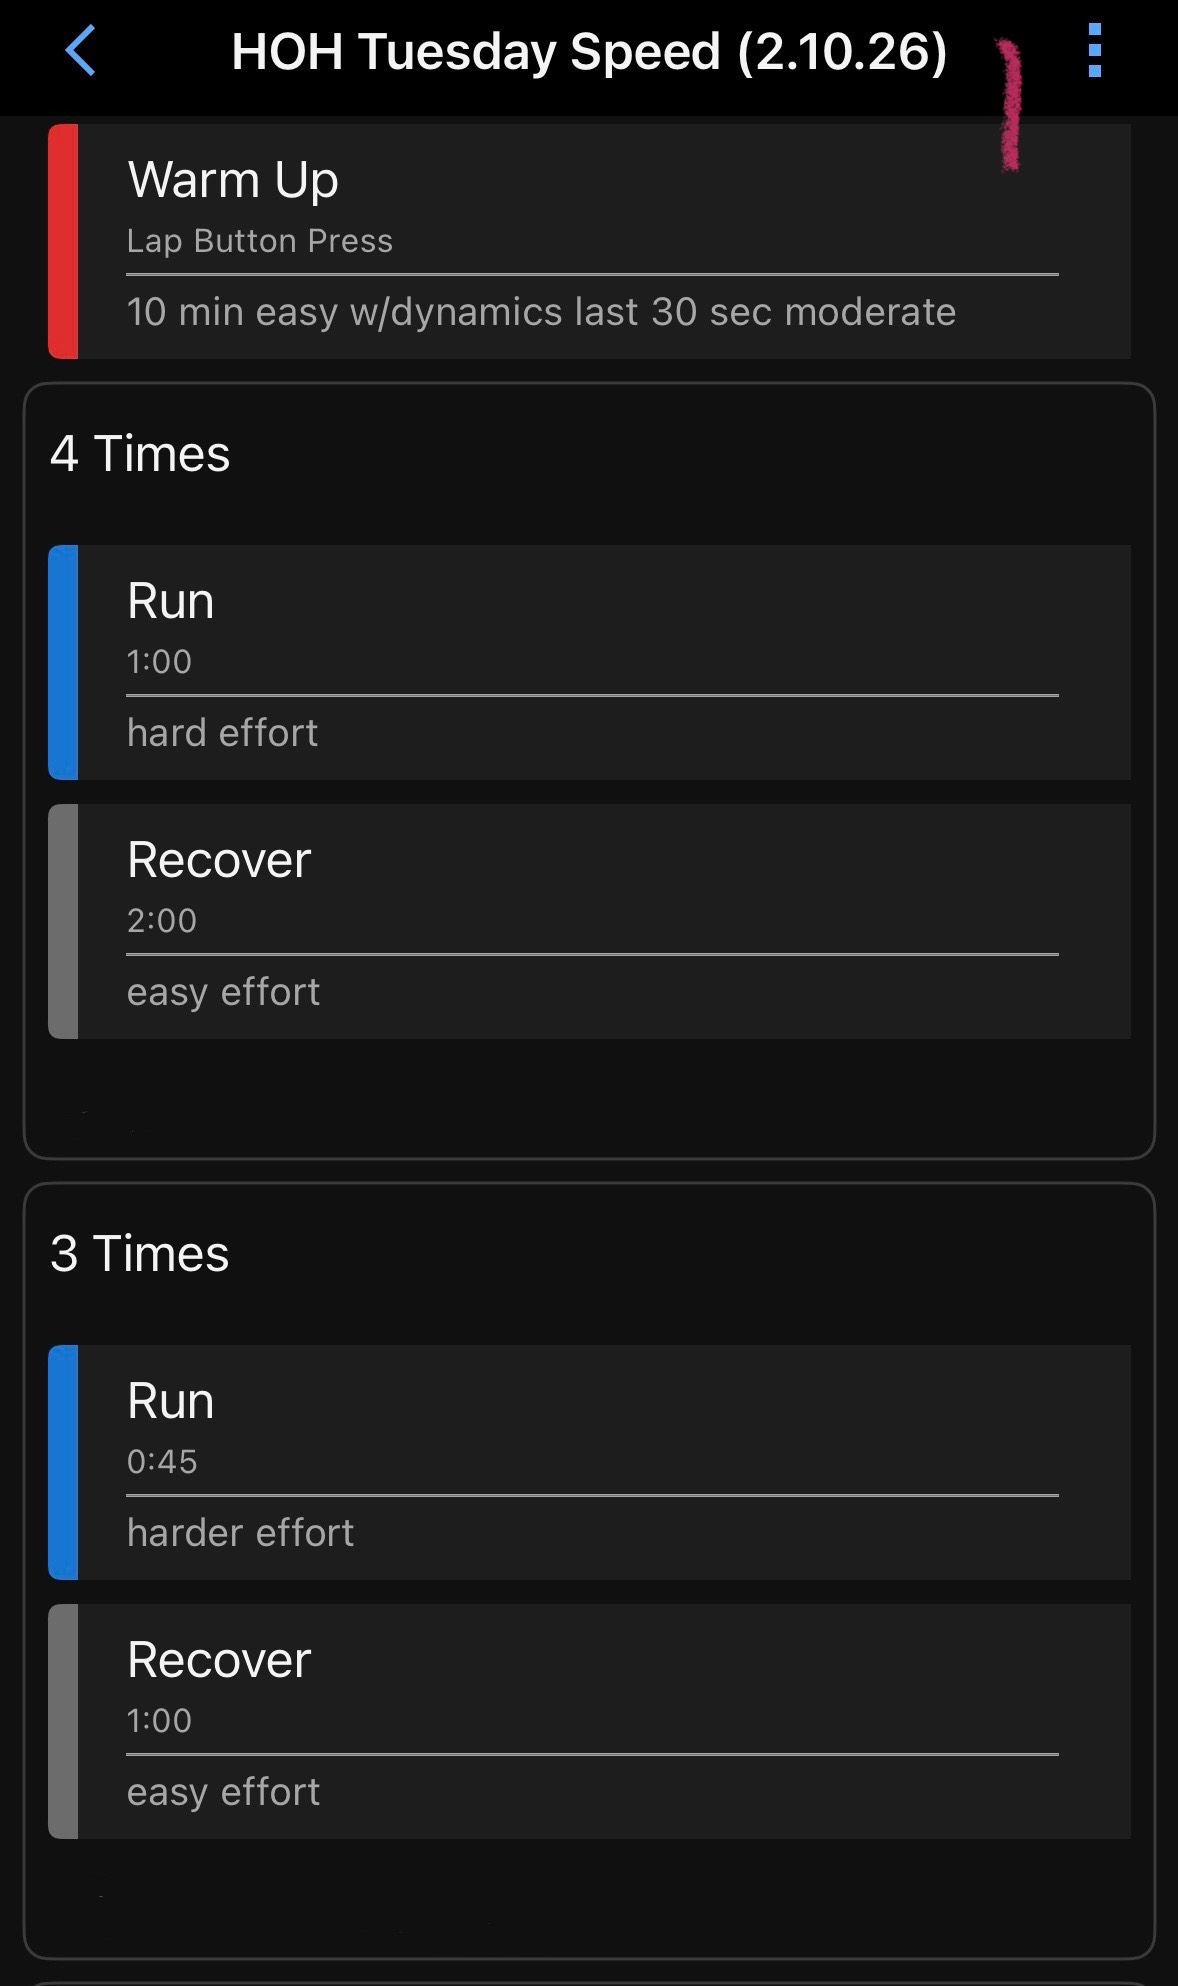Tap the HOH Tuesday Speed workout title
Viewport: 1178px width, 1986px height.
pos(588,52)
